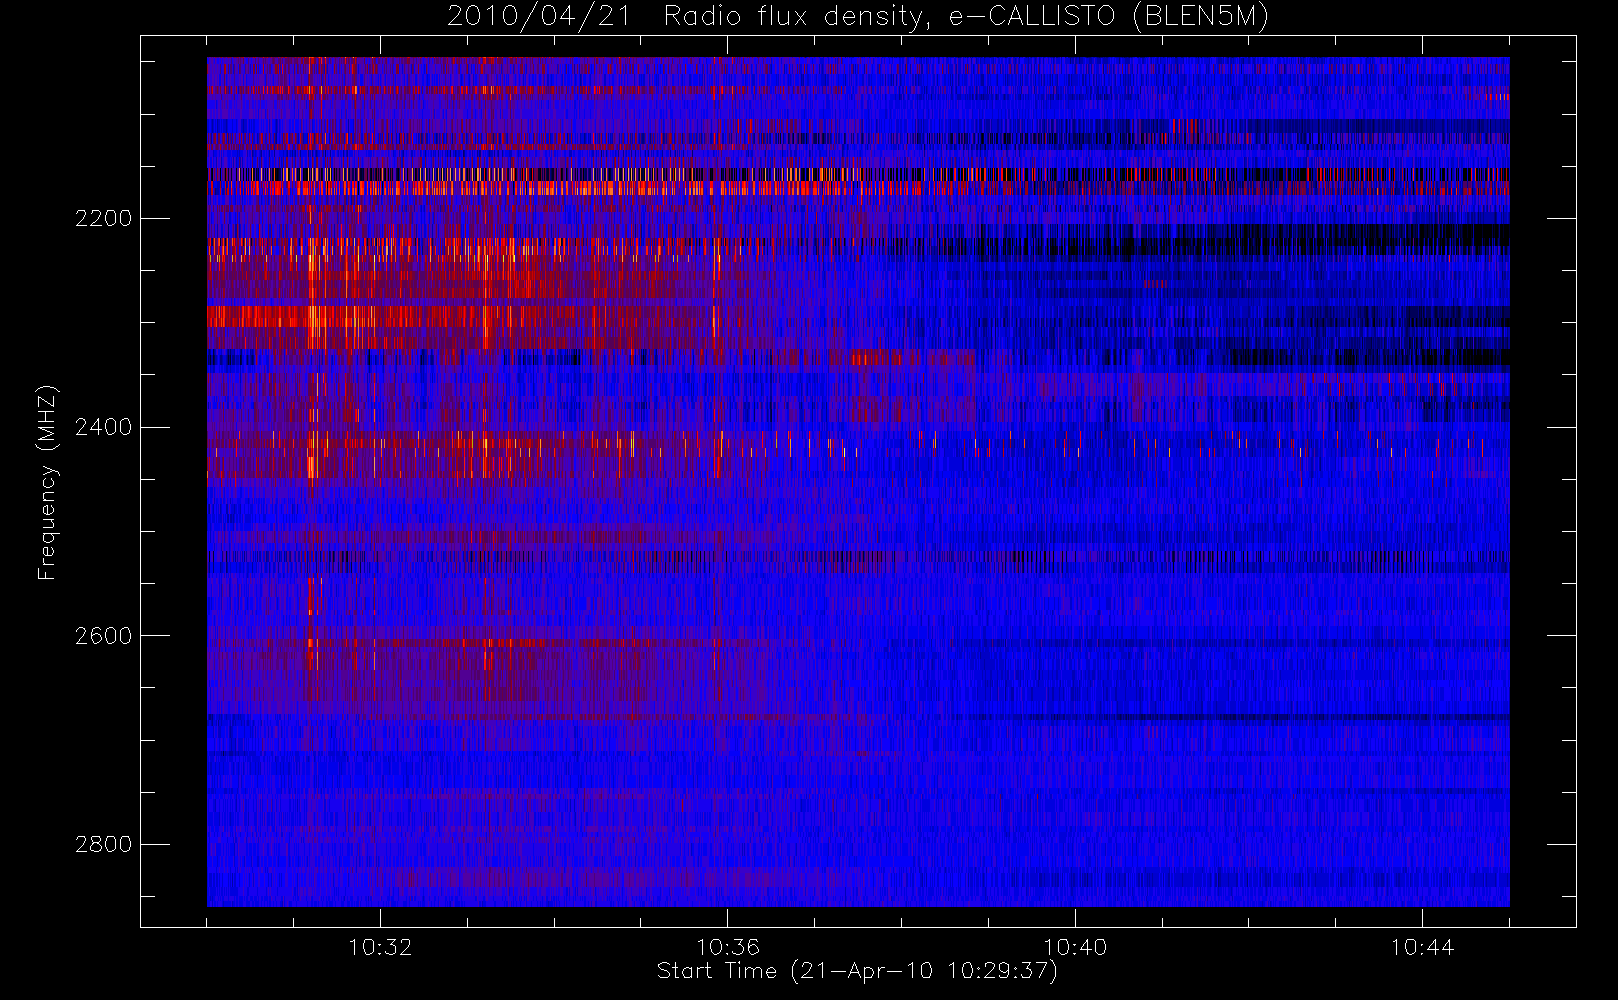Viewport: 1618px width, 1000px height.
Task: Click the 2200 frequency axis label
Action: tap(104, 218)
